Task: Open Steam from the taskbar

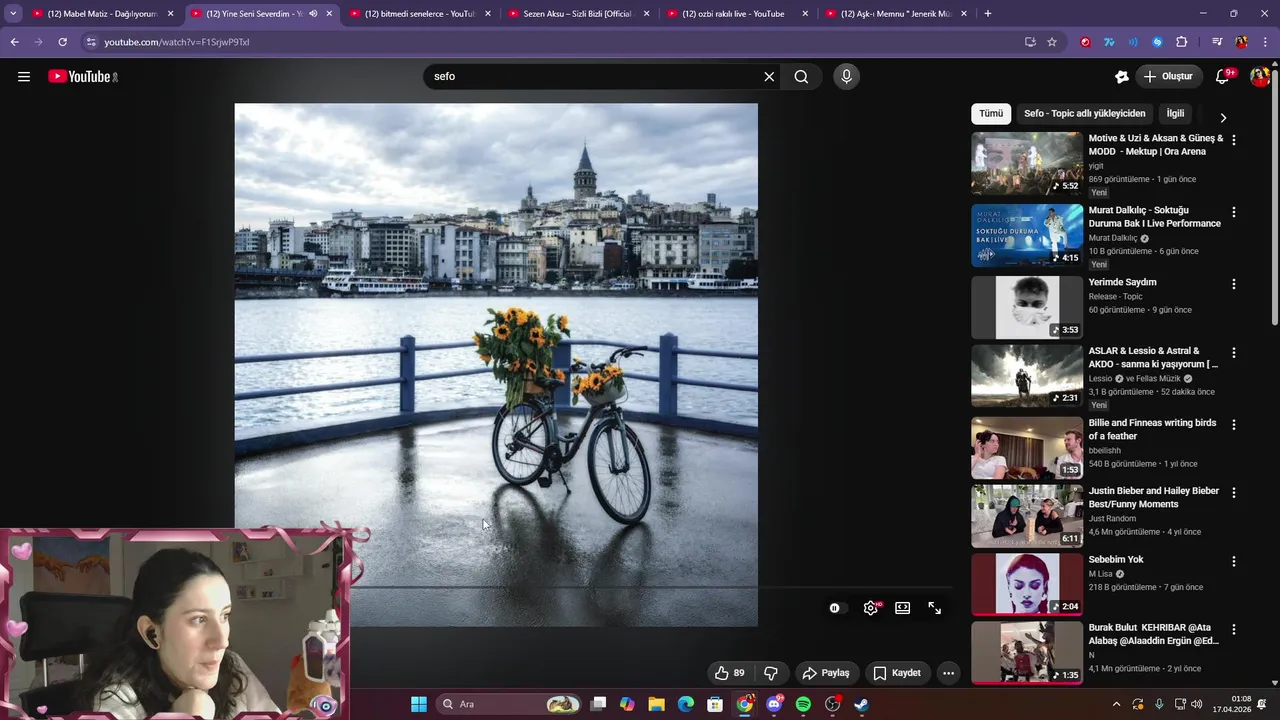Action: pyautogui.click(x=861, y=704)
